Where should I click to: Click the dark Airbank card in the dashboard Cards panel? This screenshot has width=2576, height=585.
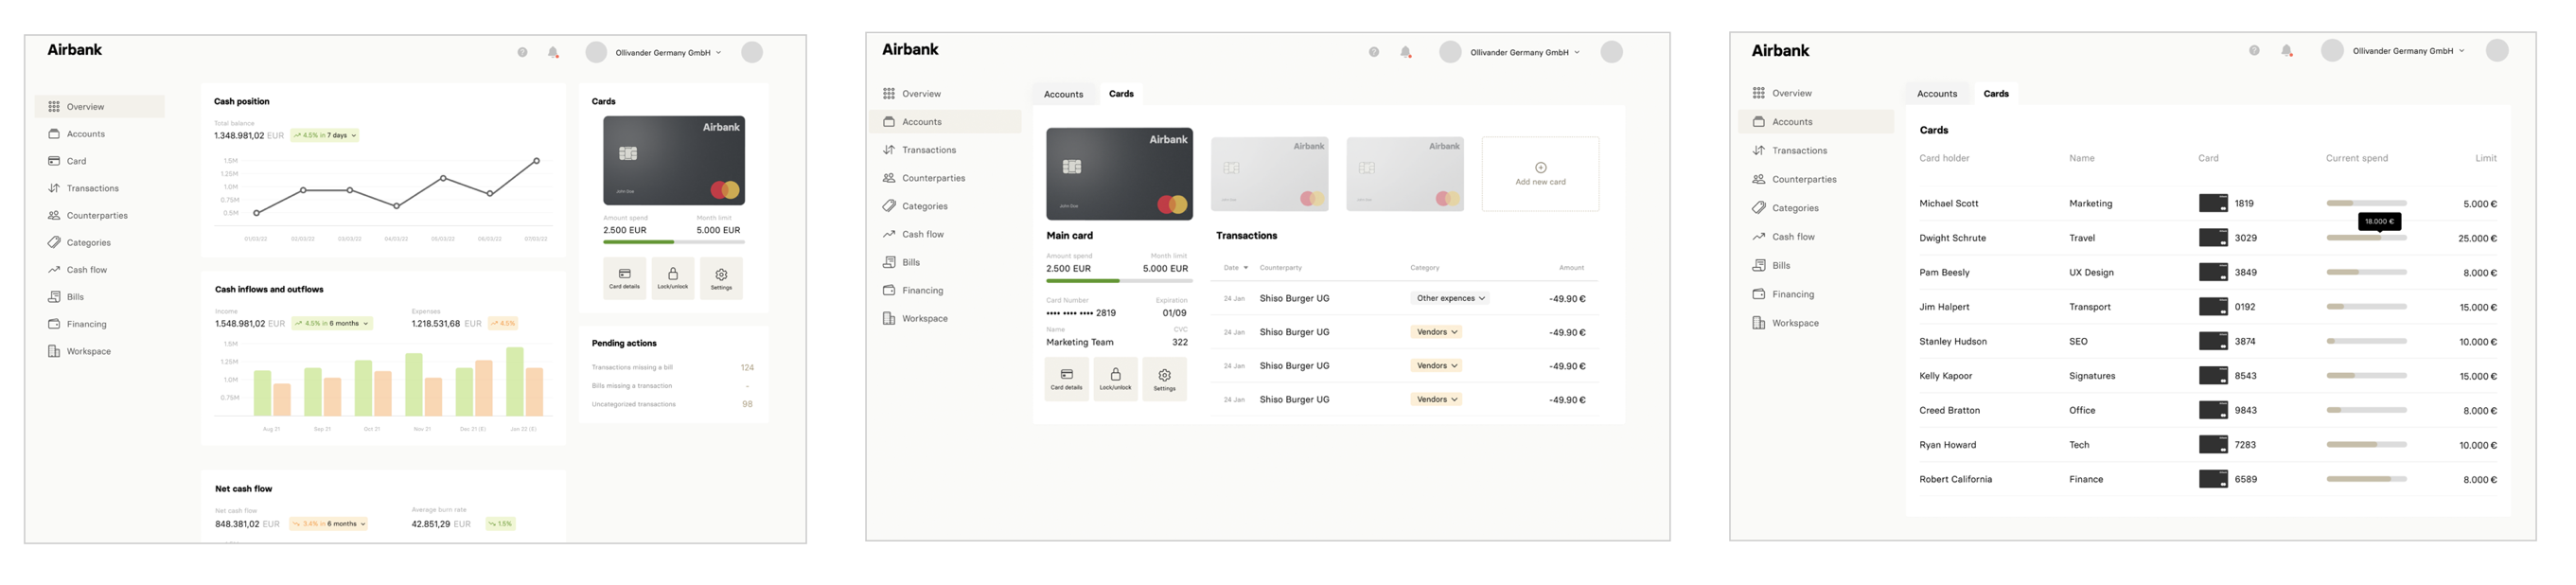[674, 161]
